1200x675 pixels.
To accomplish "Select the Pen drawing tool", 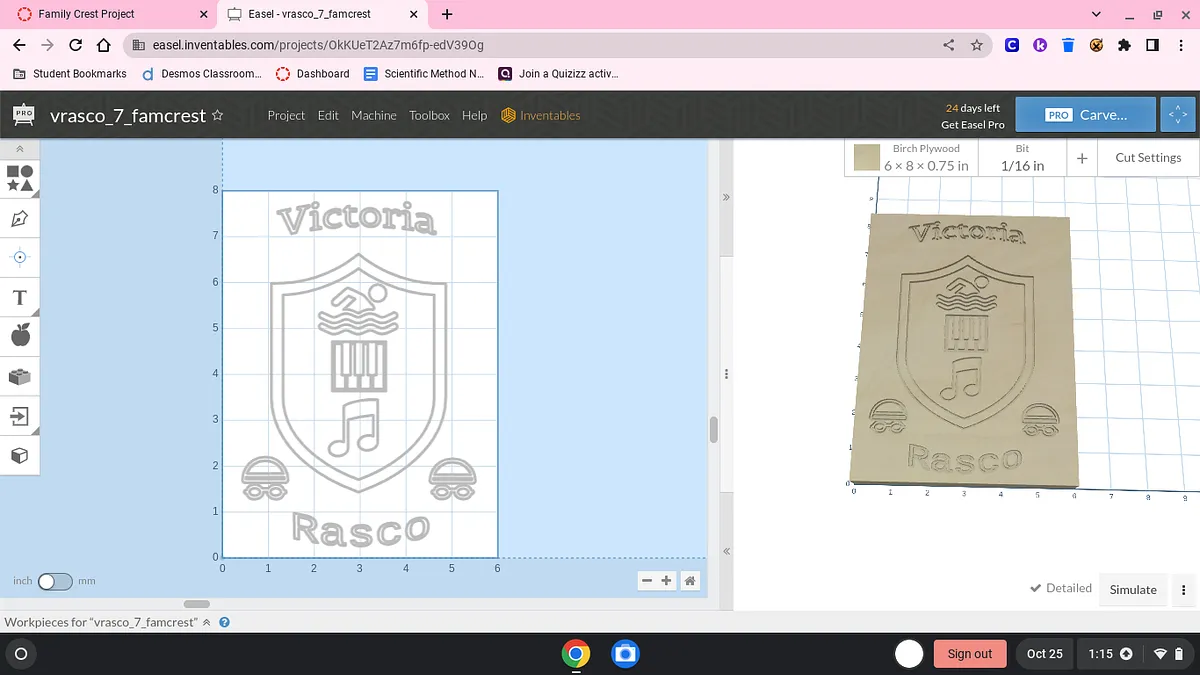I will (x=20, y=218).
